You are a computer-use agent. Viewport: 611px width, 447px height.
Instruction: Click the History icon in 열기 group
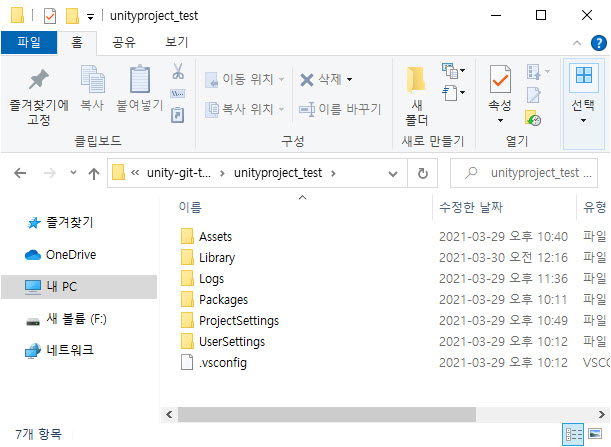[x=533, y=118]
